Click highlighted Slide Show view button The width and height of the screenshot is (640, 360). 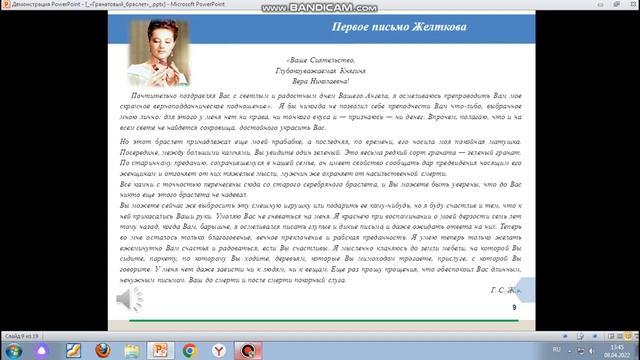point(628,336)
